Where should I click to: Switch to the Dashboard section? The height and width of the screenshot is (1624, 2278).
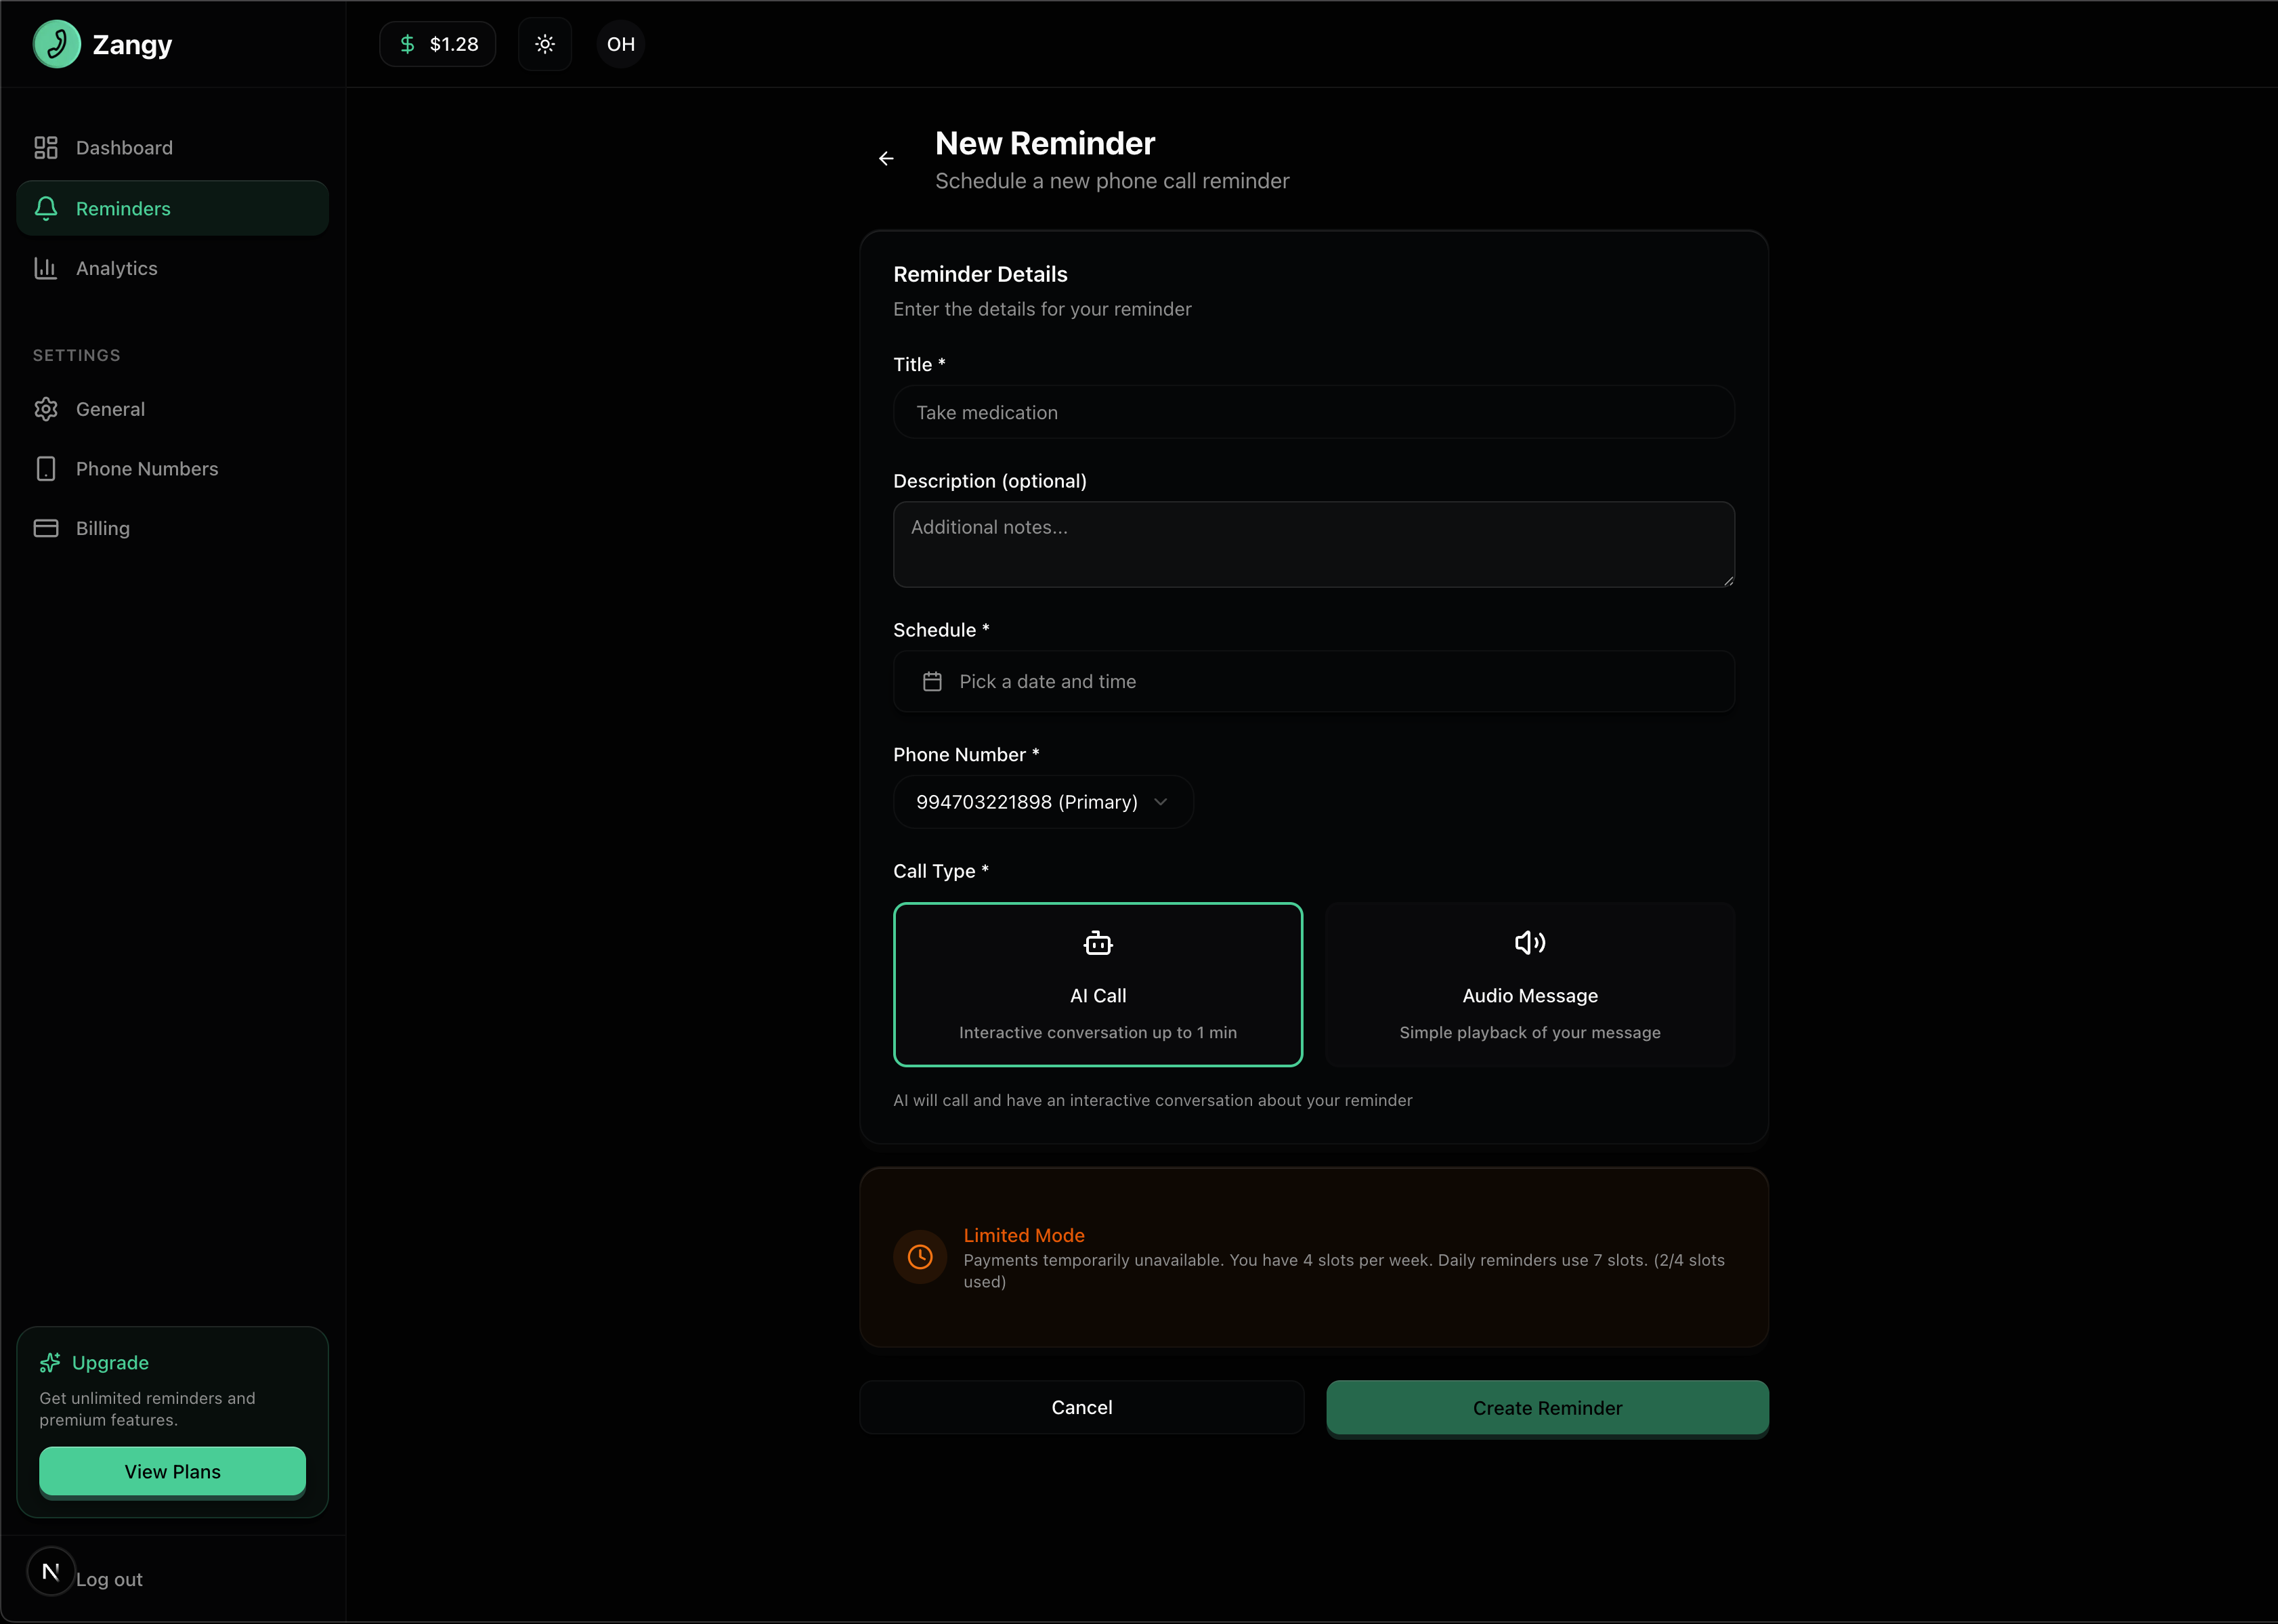123,147
